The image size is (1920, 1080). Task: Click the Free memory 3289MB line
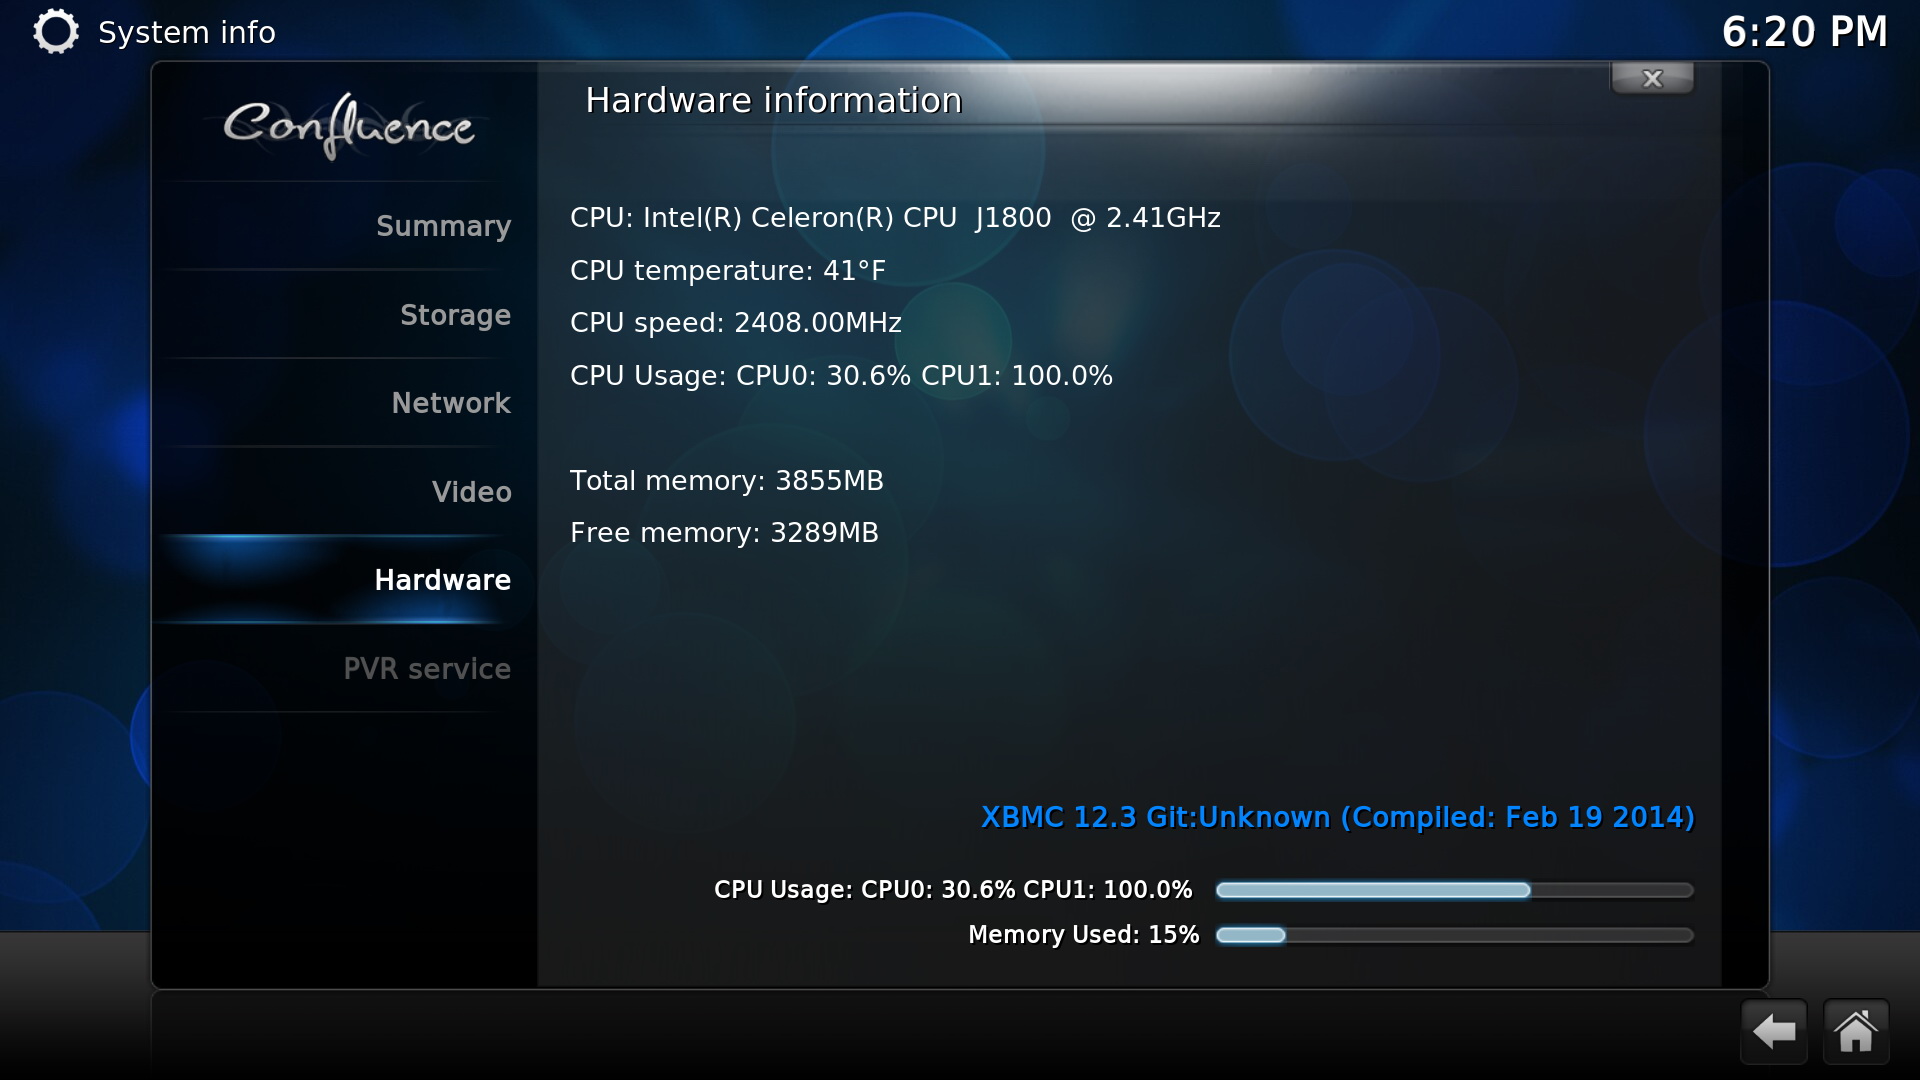(724, 533)
